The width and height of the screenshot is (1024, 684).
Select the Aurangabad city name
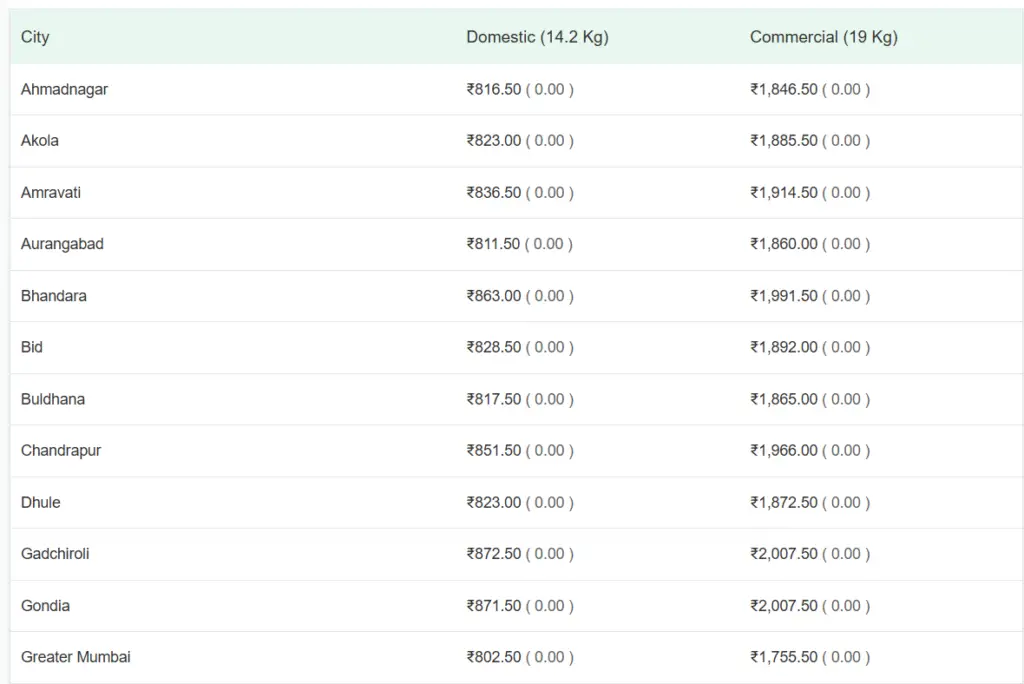(x=62, y=244)
